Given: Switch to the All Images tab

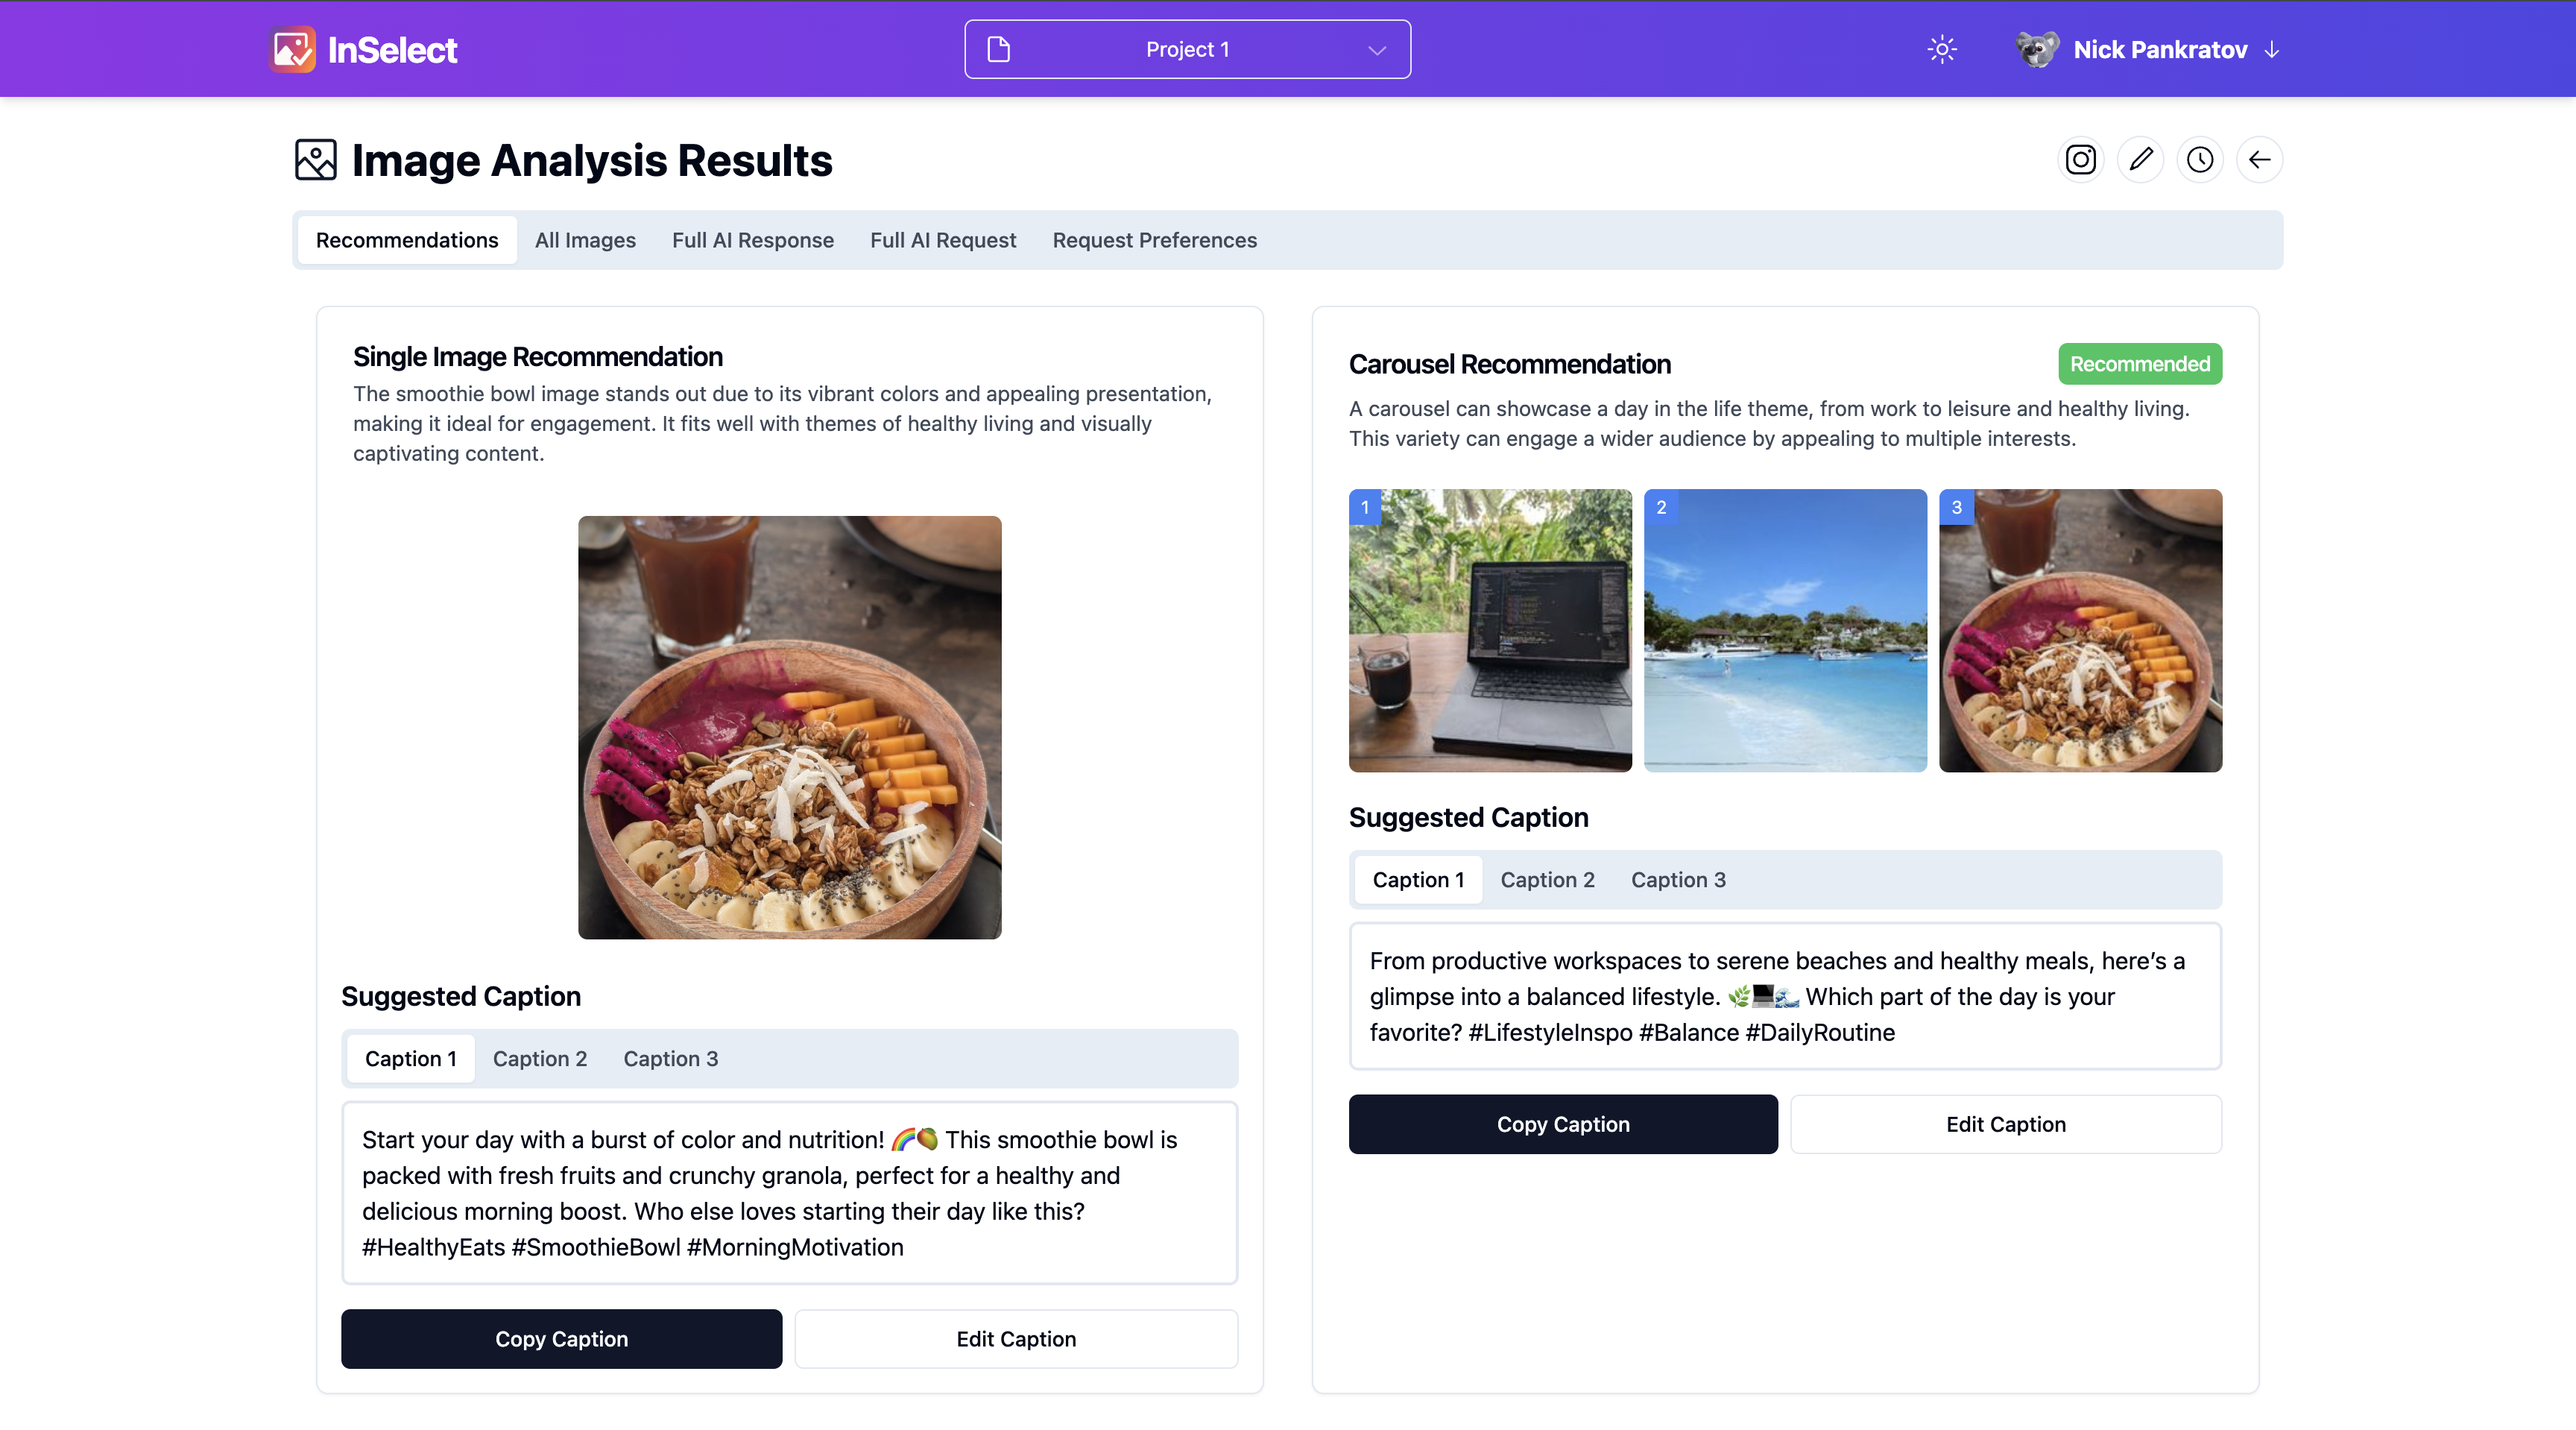Looking at the screenshot, I should 585,240.
